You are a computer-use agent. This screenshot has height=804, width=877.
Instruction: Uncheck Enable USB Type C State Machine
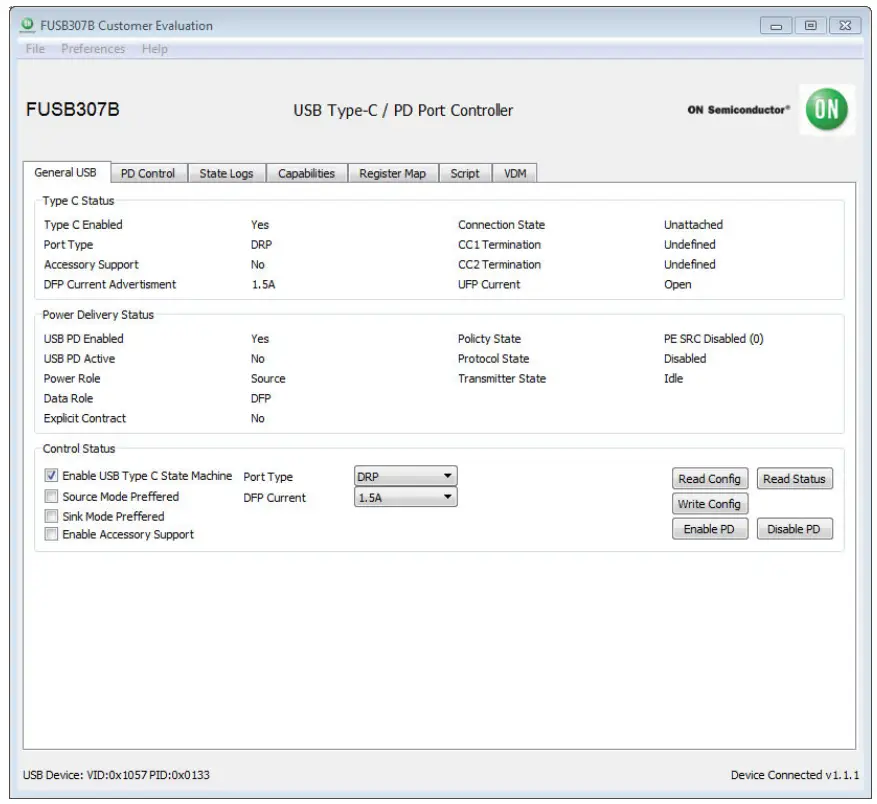point(52,476)
